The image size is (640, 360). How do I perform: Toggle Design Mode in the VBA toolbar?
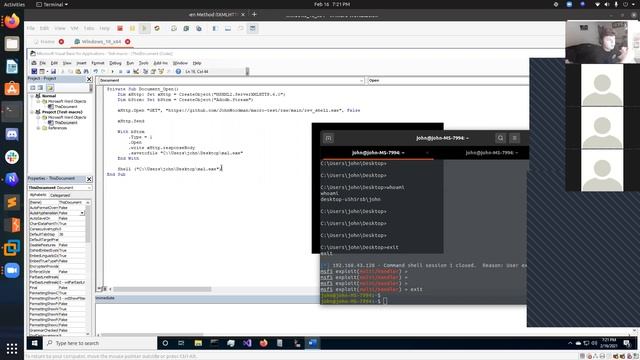point(136,71)
